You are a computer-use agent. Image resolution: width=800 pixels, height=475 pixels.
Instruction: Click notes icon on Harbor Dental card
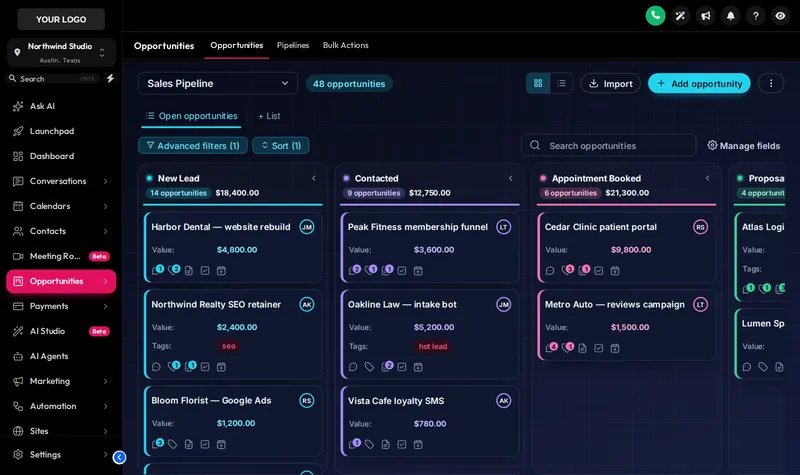189,270
